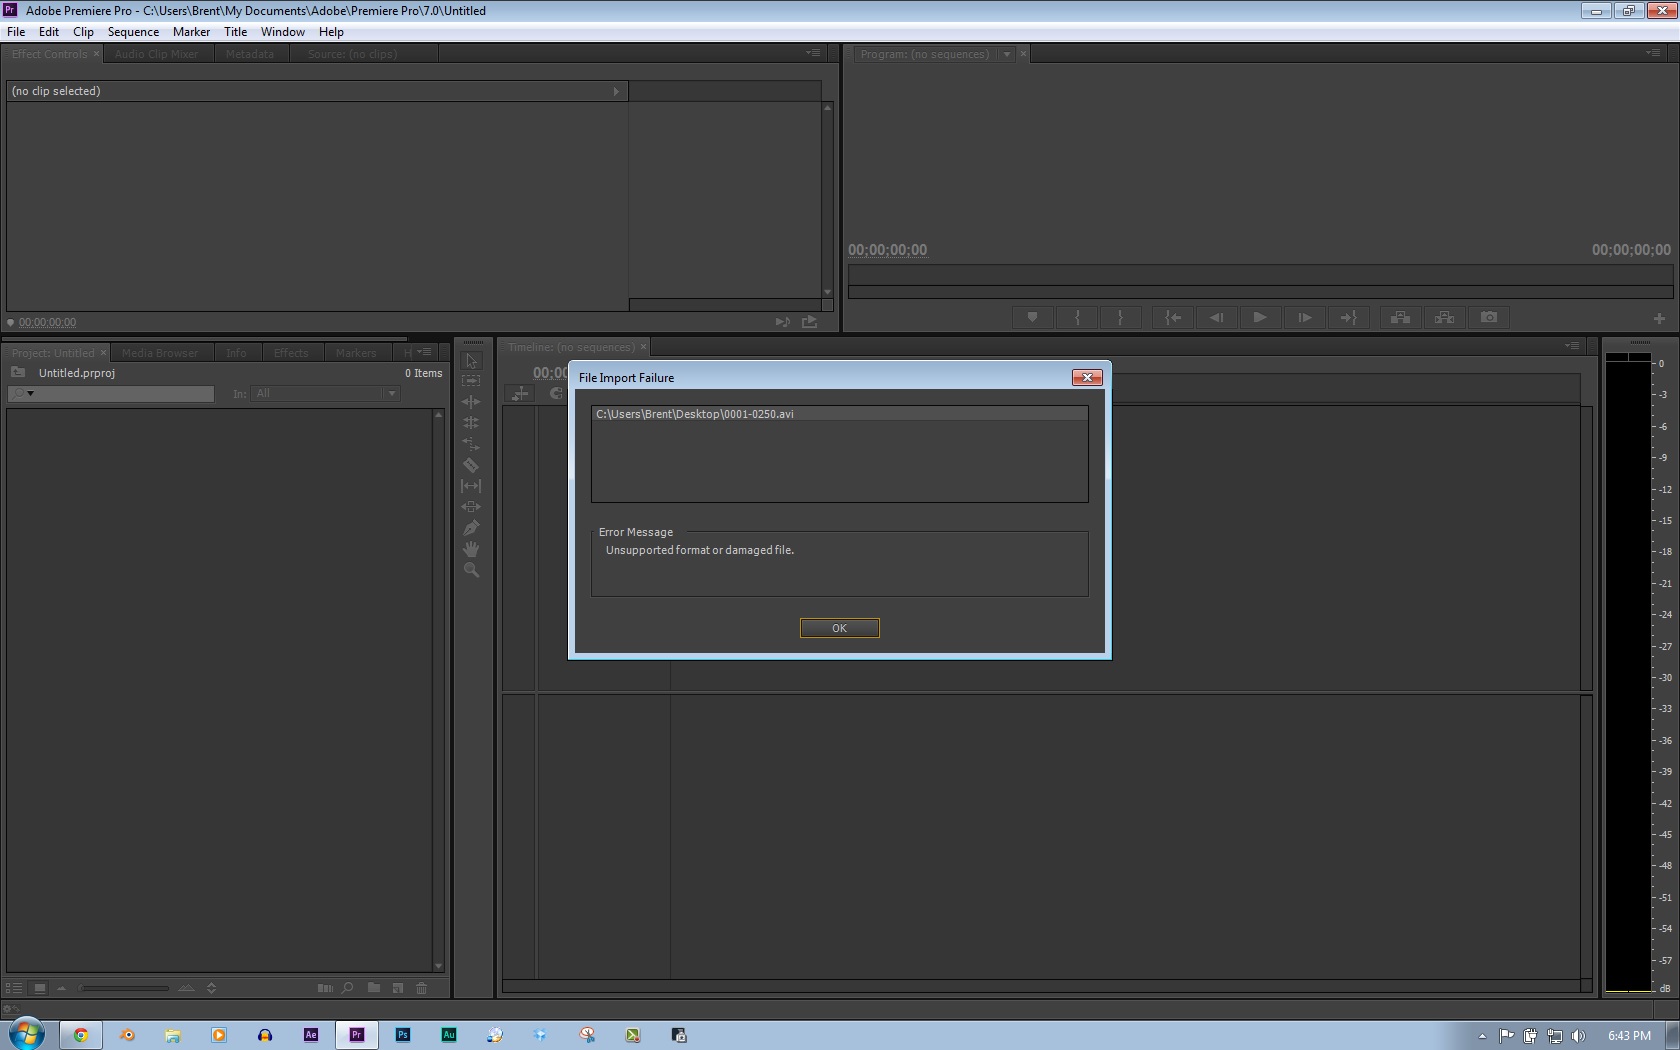The width and height of the screenshot is (1680, 1050).
Task: Select the Slide tool
Action: tap(471, 507)
